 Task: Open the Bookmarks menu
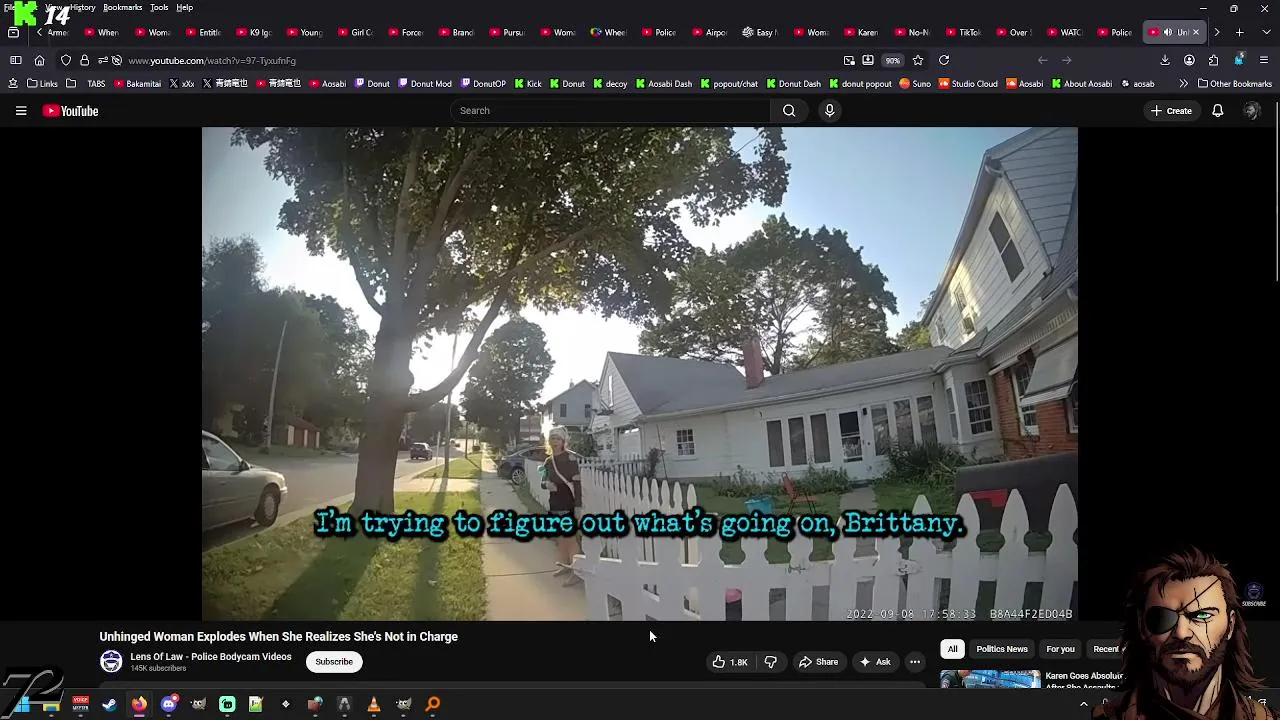122,7
